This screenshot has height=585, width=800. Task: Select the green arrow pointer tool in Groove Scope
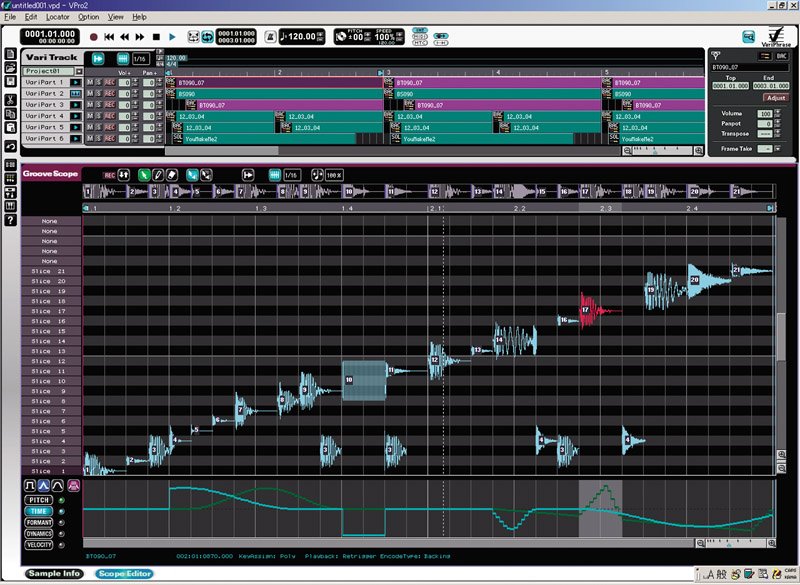[144, 175]
